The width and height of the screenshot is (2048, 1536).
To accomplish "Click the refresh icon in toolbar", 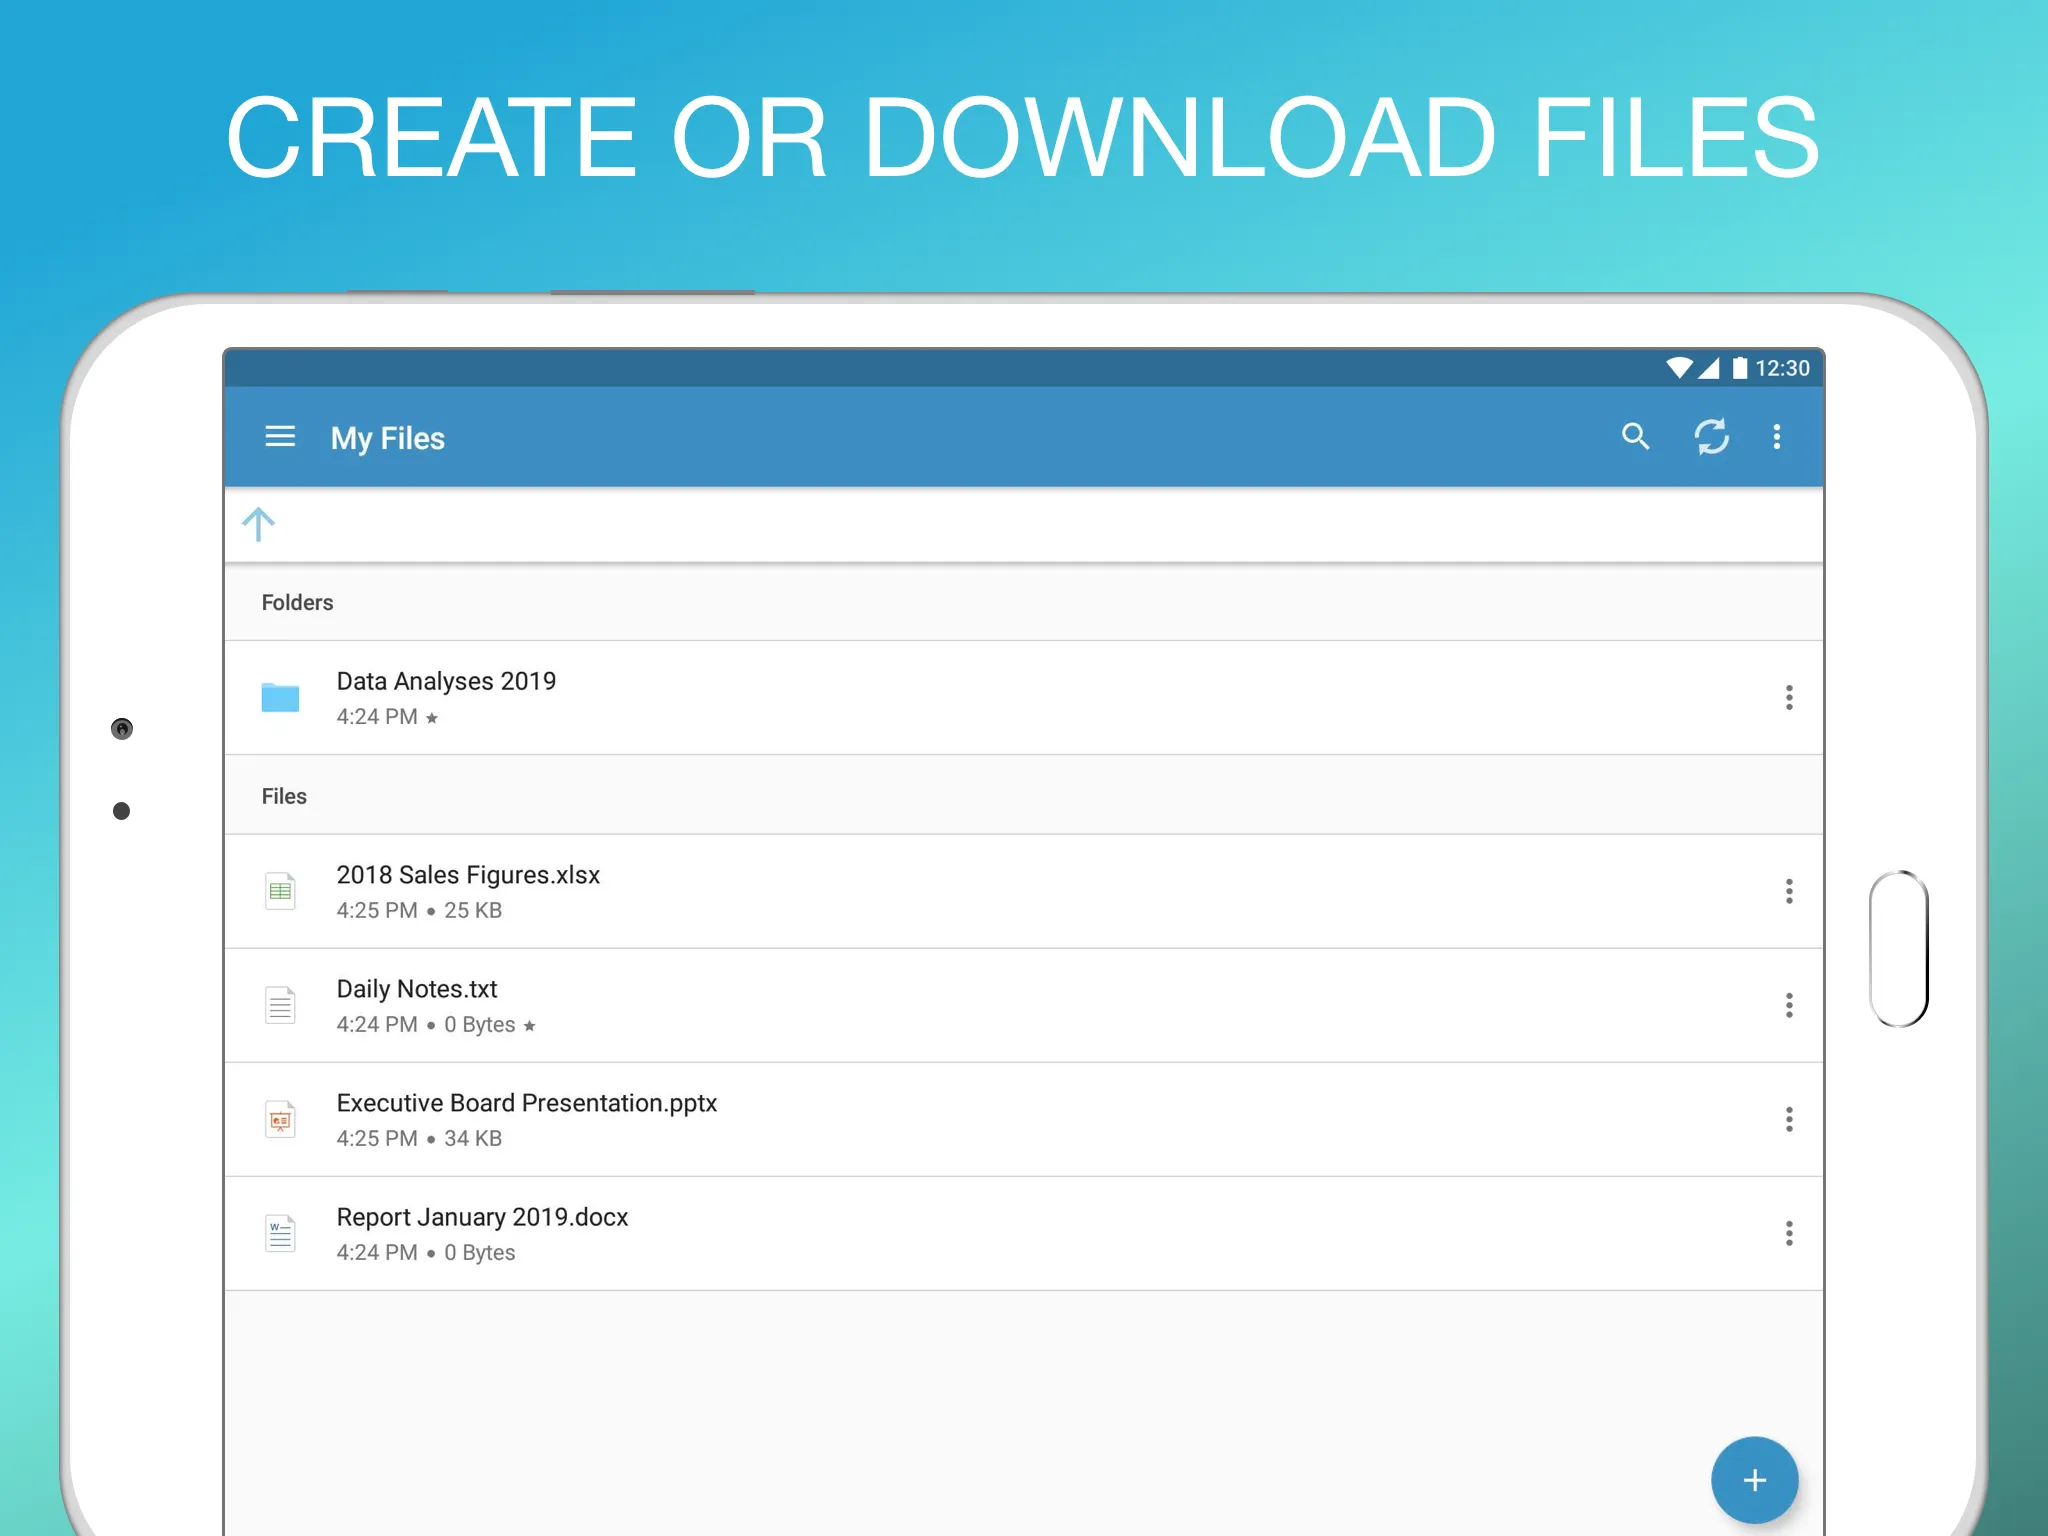I will [1708, 436].
